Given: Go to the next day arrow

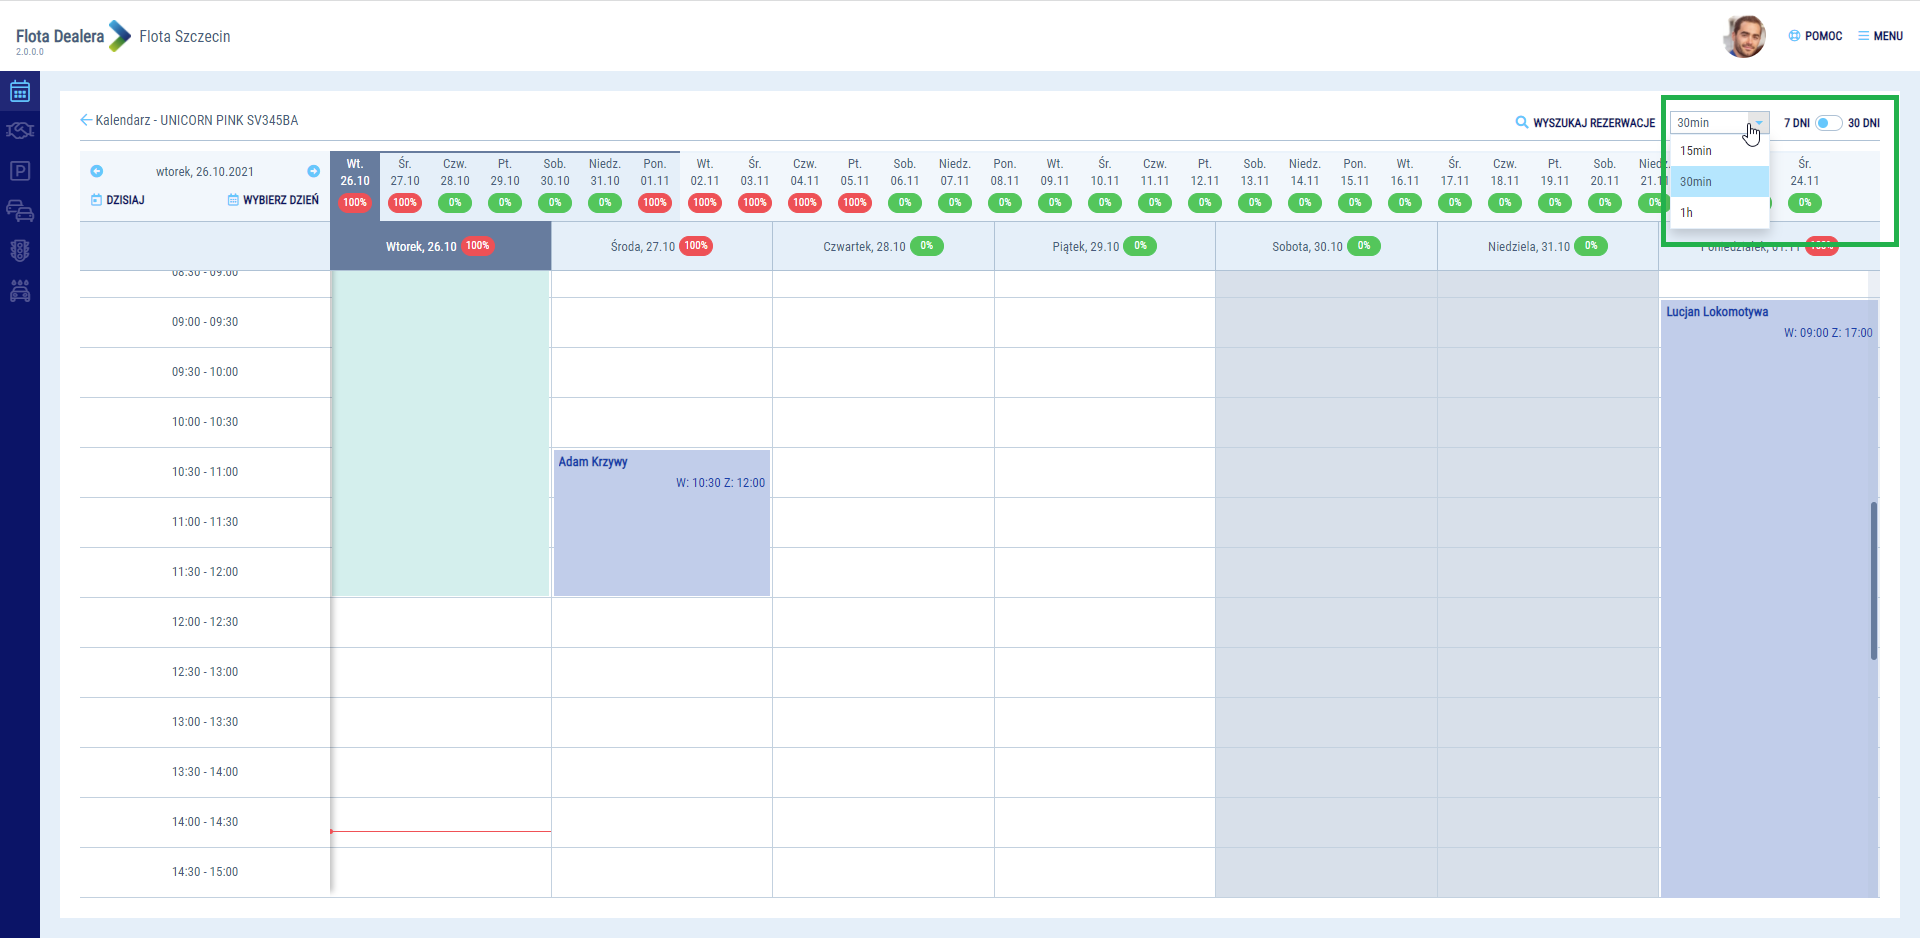Looking at the screenshot, I should [x=313, y=171].
